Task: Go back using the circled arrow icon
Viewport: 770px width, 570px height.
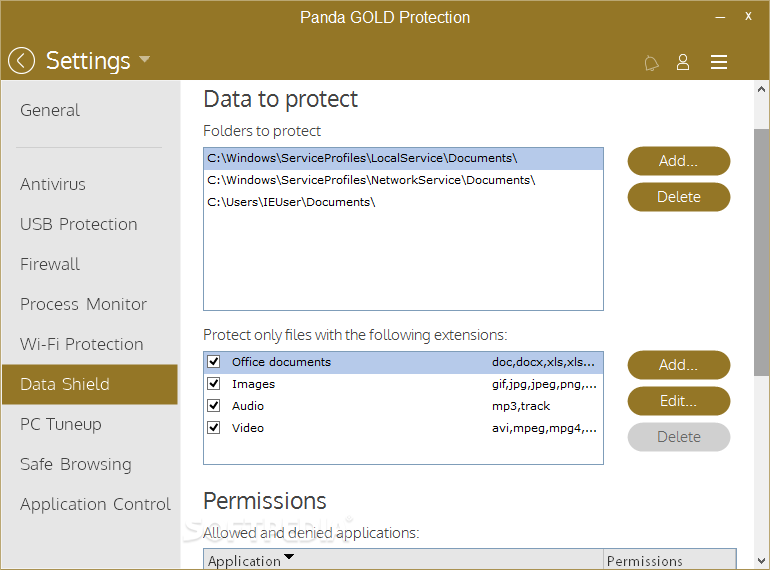Action: 21,60
